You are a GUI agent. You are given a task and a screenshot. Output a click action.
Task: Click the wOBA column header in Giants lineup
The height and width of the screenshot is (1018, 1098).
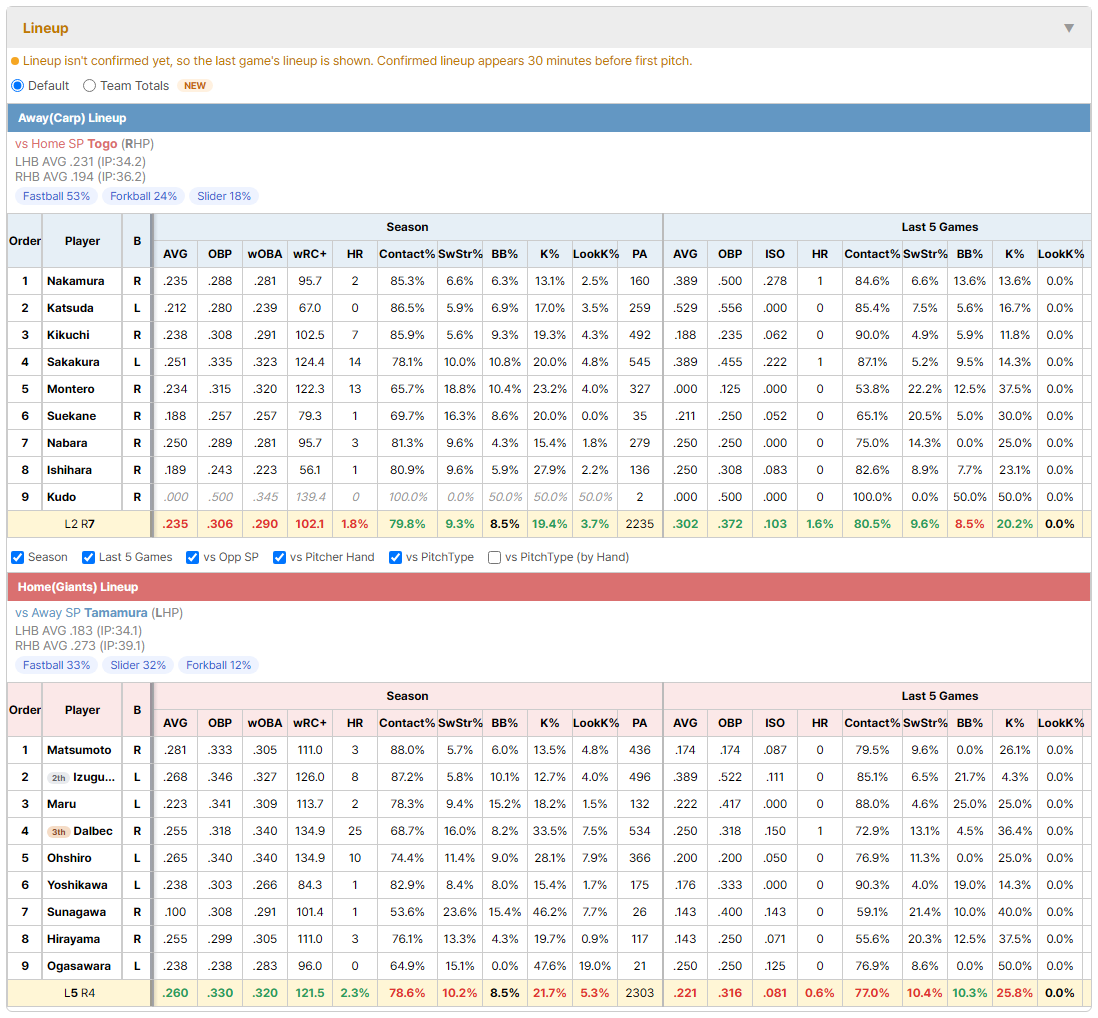tap(265, 723)
